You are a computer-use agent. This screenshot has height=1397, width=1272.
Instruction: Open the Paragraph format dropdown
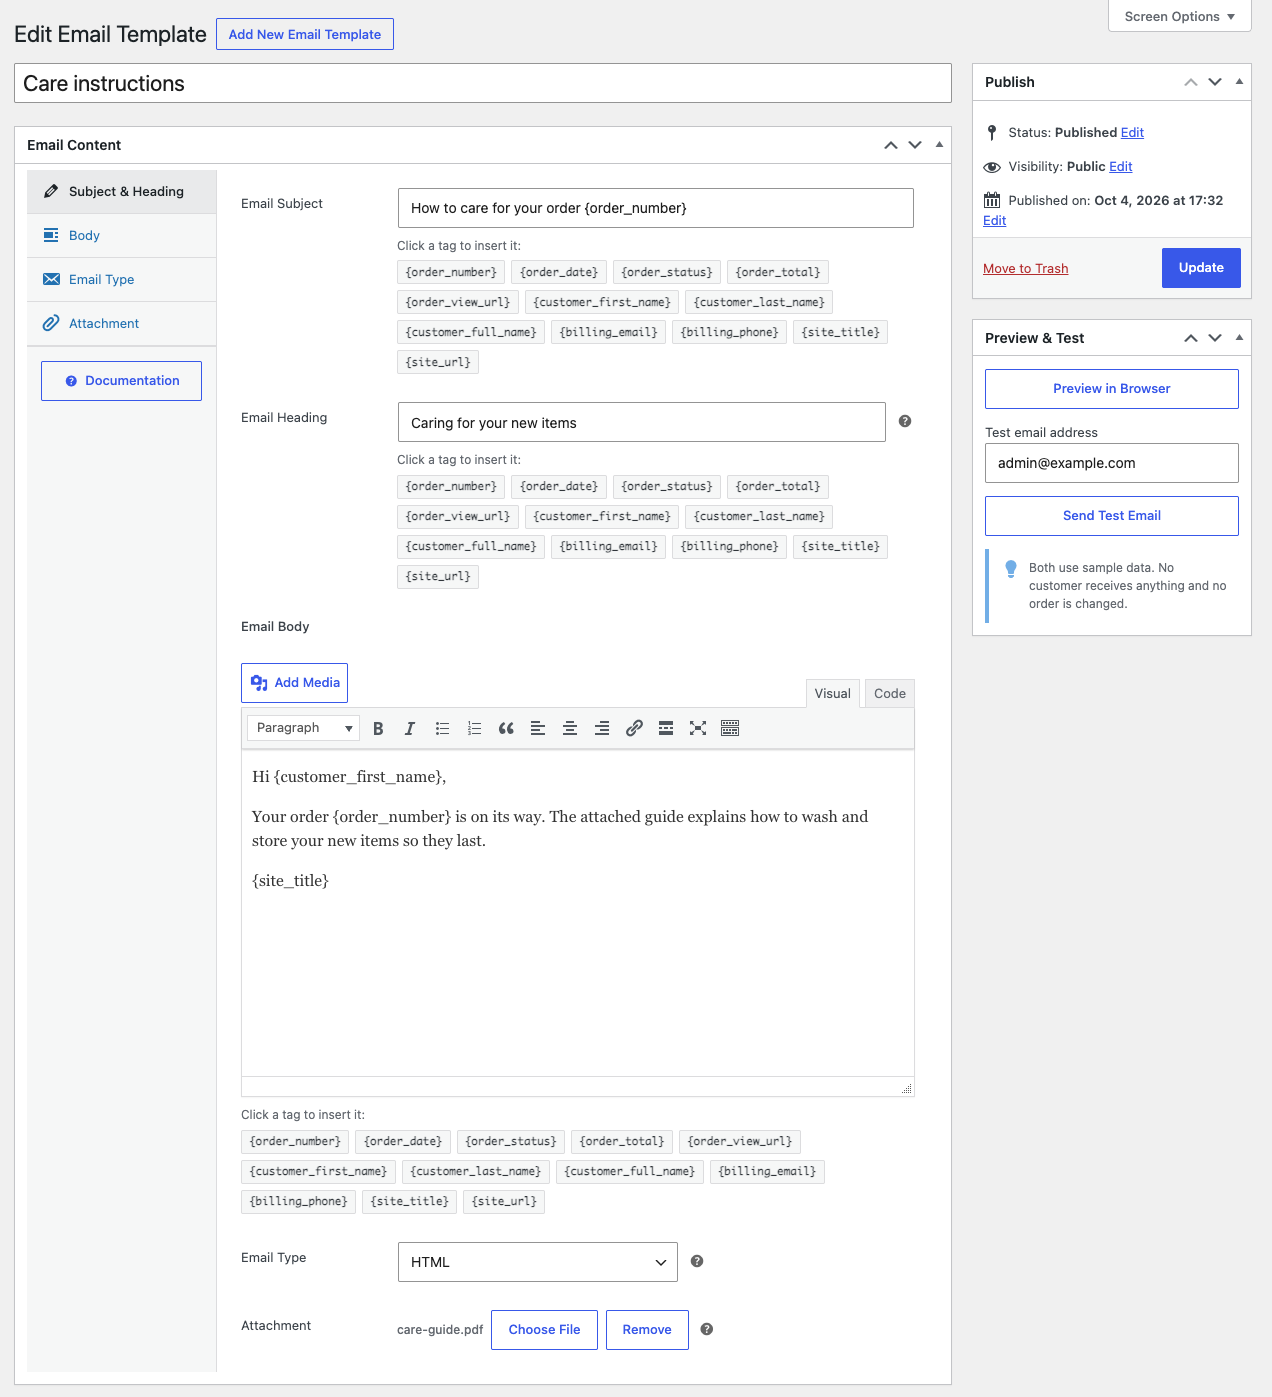click(x=303, y=728)
